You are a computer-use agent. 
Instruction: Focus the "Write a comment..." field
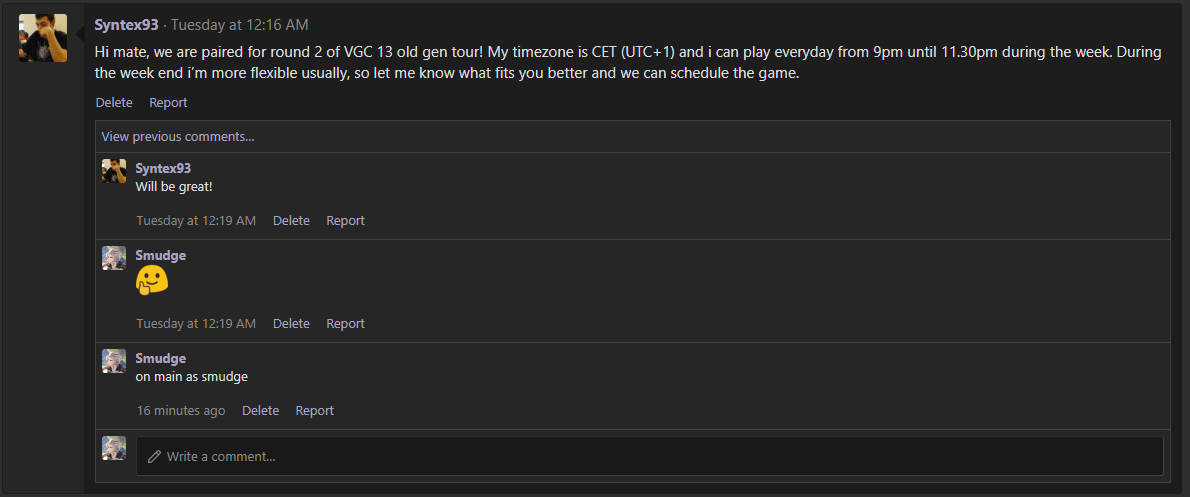(650, 456)
